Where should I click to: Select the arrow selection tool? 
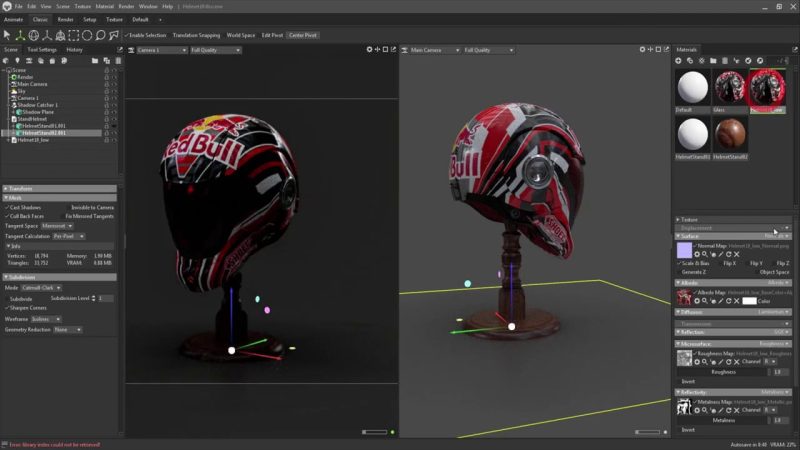pos(7,35)
